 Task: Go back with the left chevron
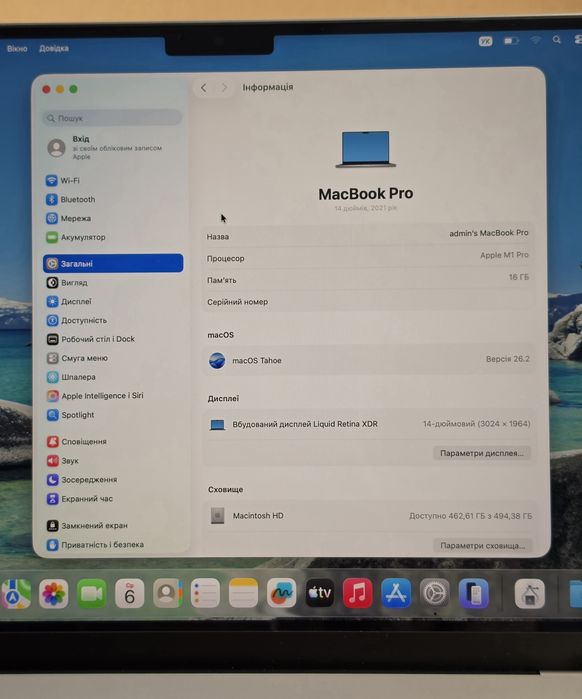[x=204, y=88]
